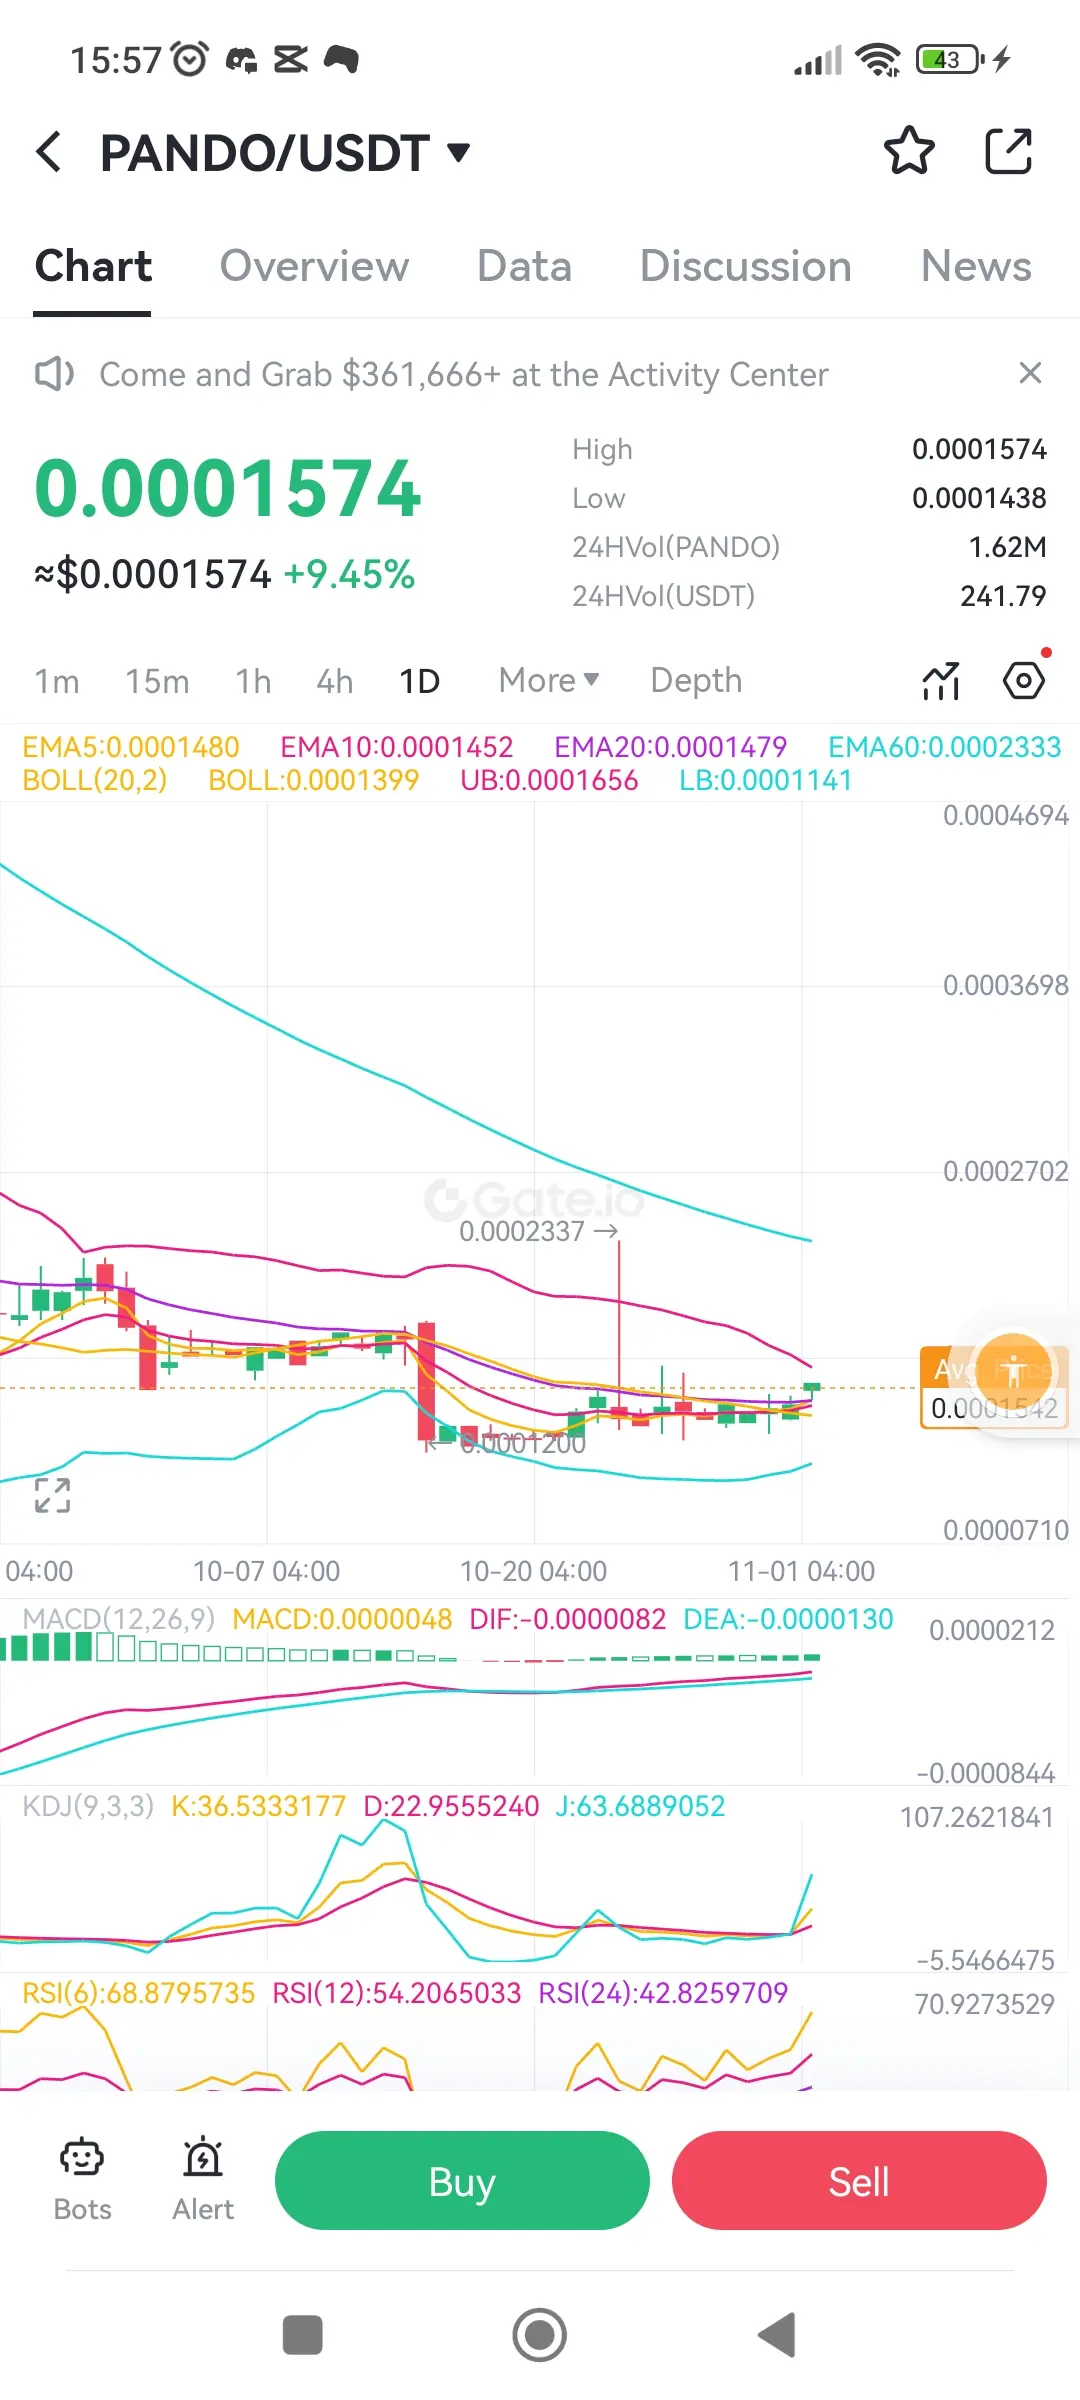Switch to the Chart tab
The width and height of the screenshot is (1080, 2400).
[x=93, y=266]
